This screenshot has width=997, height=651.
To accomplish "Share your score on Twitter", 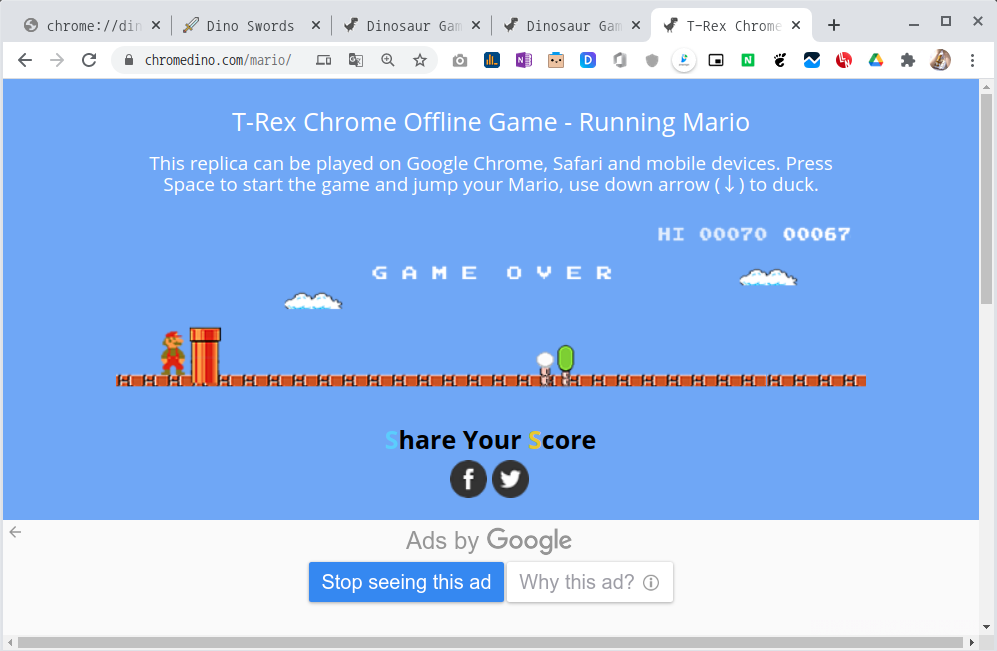I will click(510, 479).
